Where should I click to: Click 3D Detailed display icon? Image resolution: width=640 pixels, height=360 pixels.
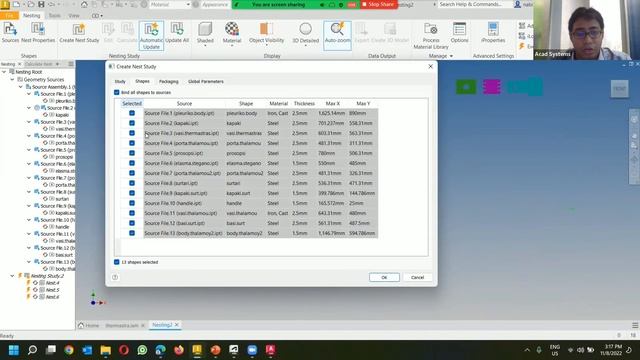tap(305, 33)
